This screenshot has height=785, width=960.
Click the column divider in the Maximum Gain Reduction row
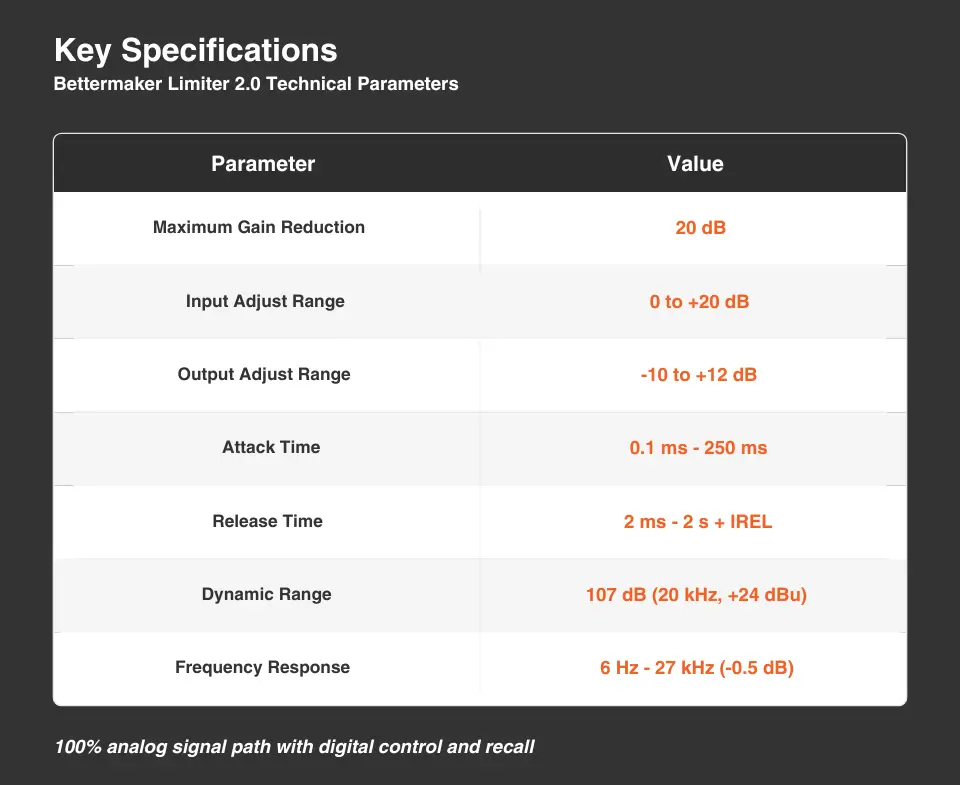[480, 240]
